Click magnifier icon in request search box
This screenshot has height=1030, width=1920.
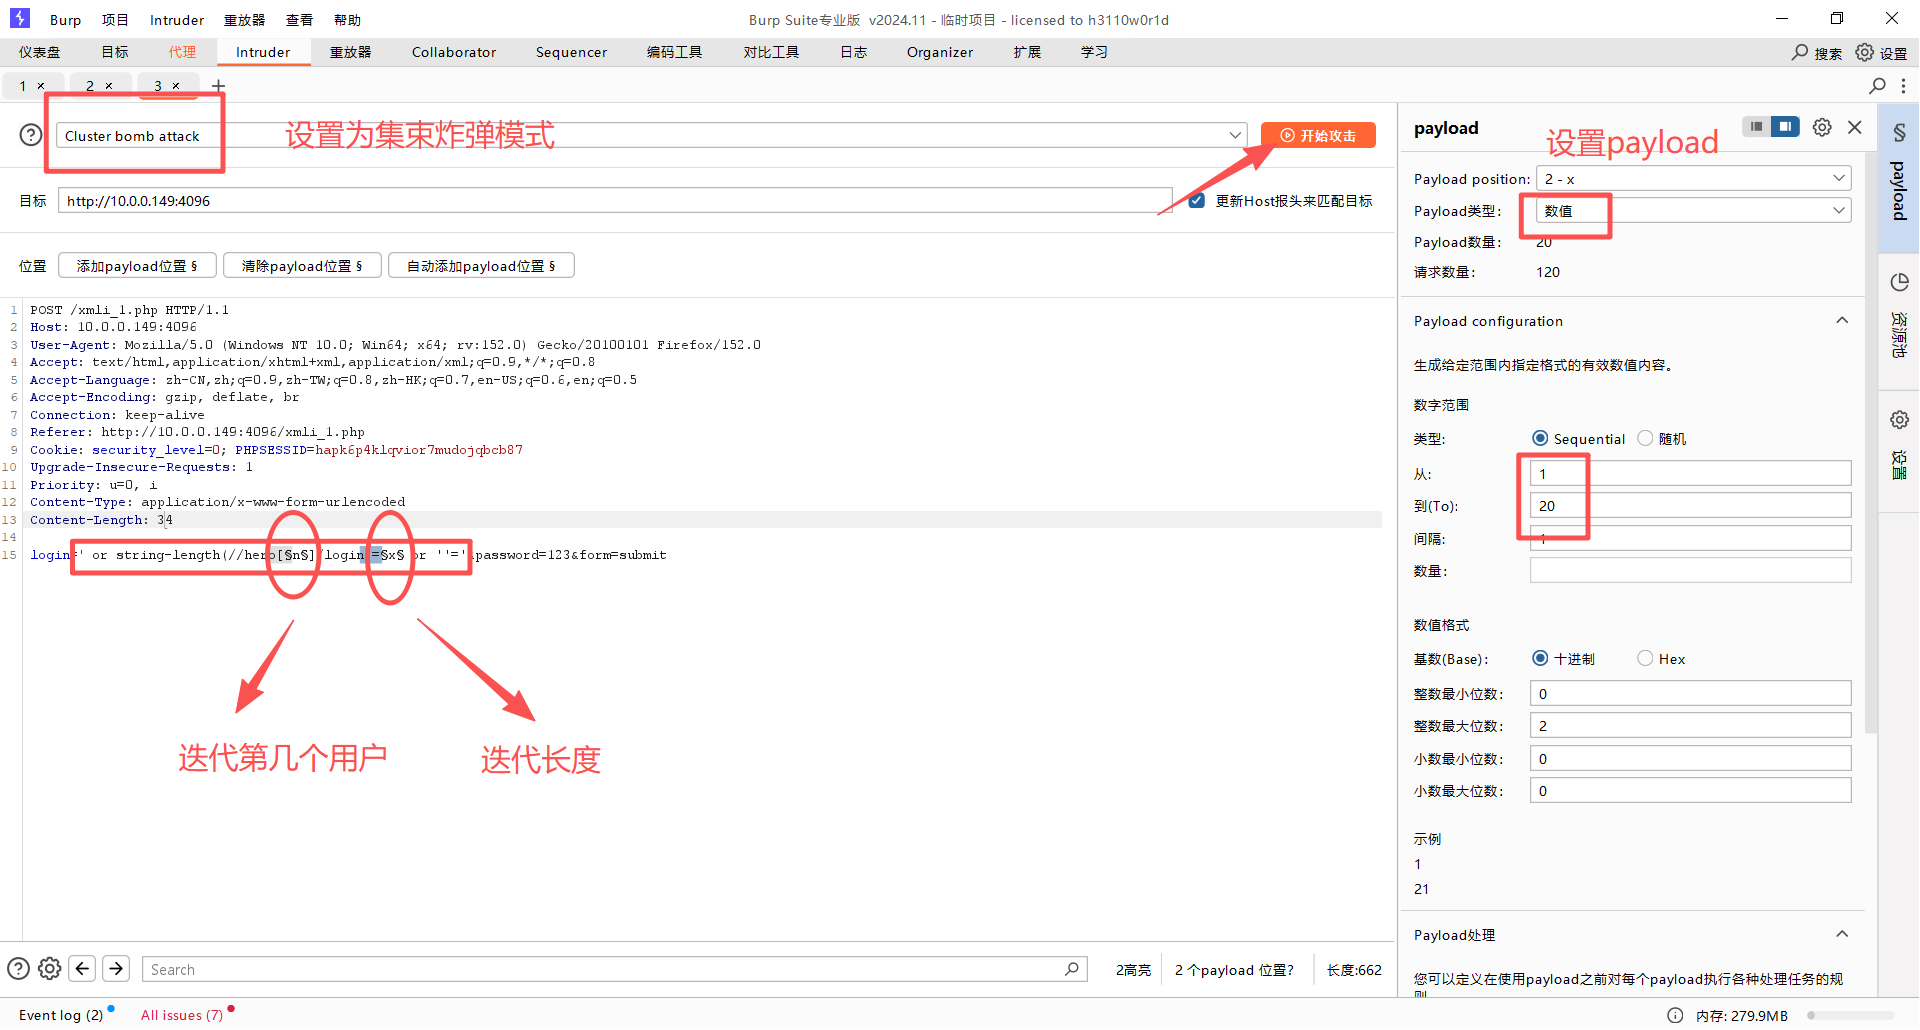1072,968
